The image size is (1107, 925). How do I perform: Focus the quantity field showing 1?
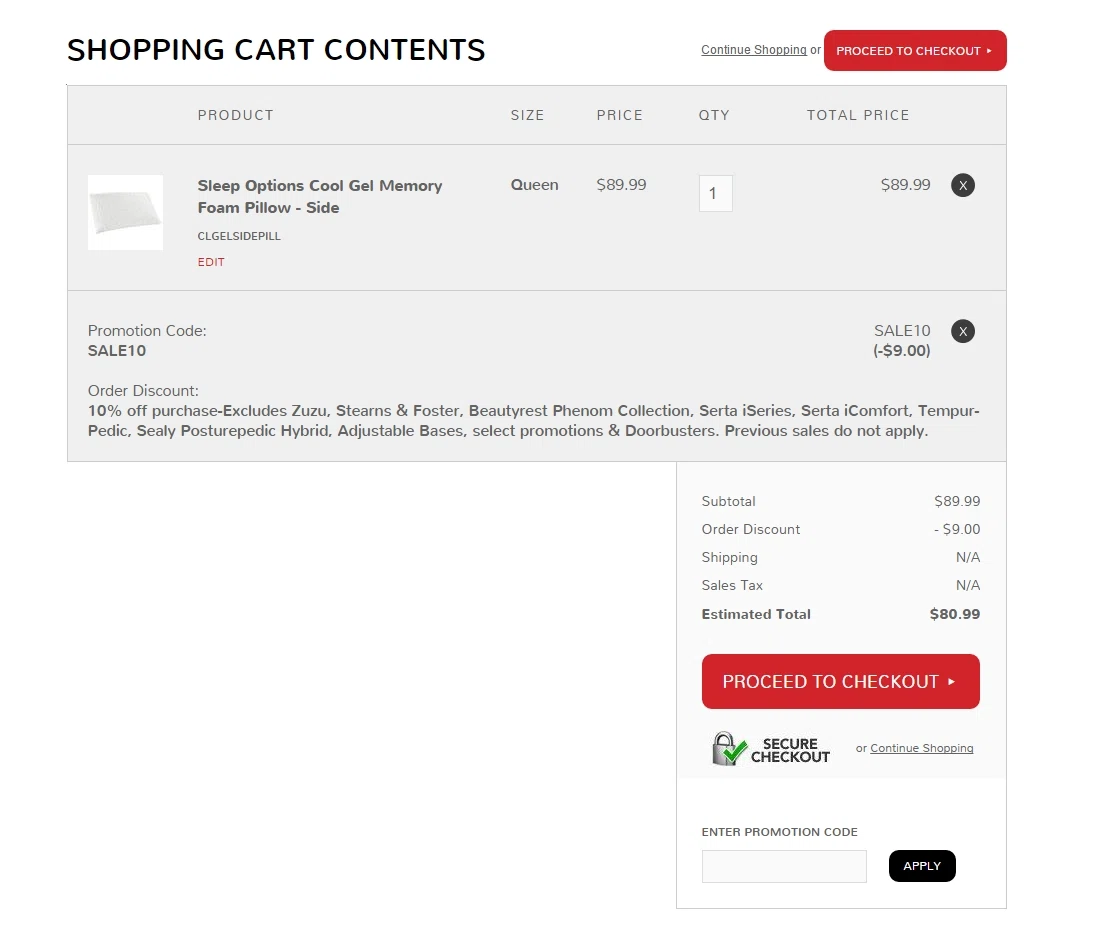[x=715, y=193]
